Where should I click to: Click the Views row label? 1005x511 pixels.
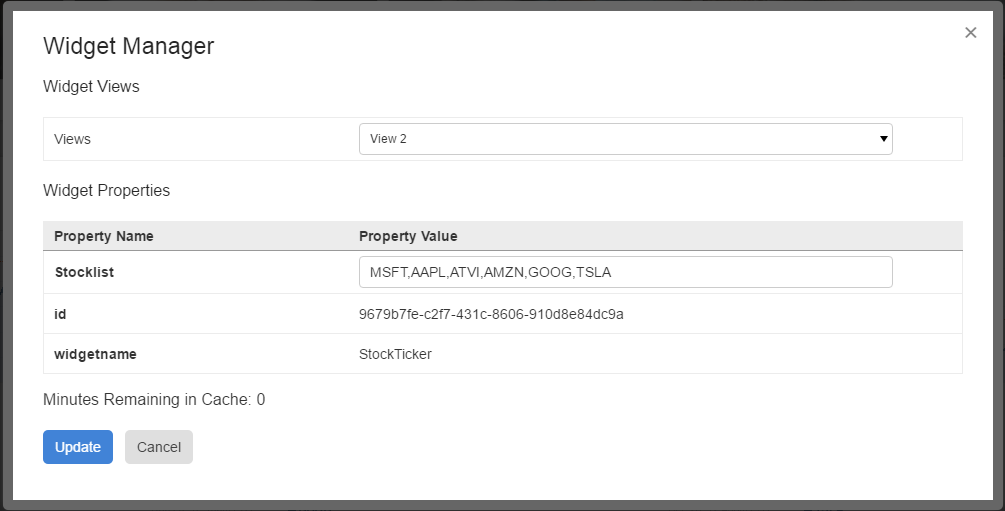72,139
